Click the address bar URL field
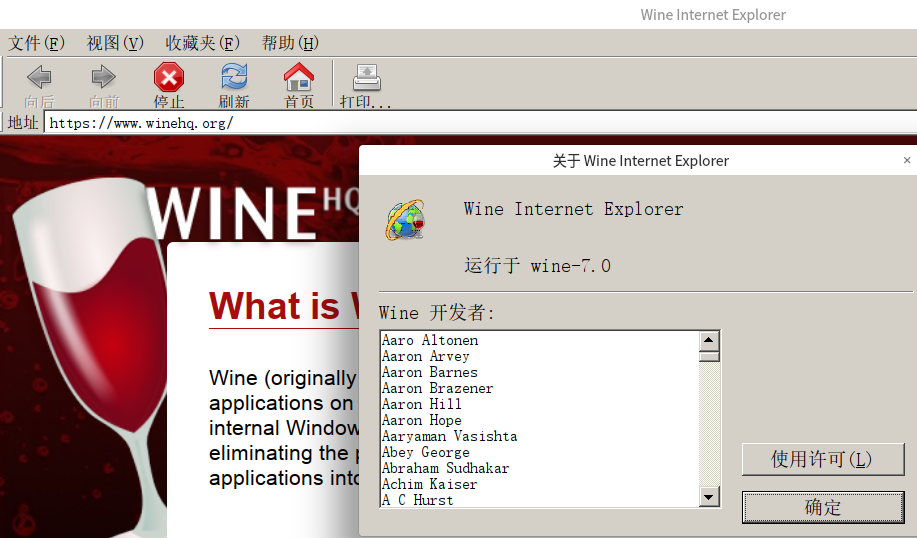Viewport: 917px width, 538px height. 481,123
